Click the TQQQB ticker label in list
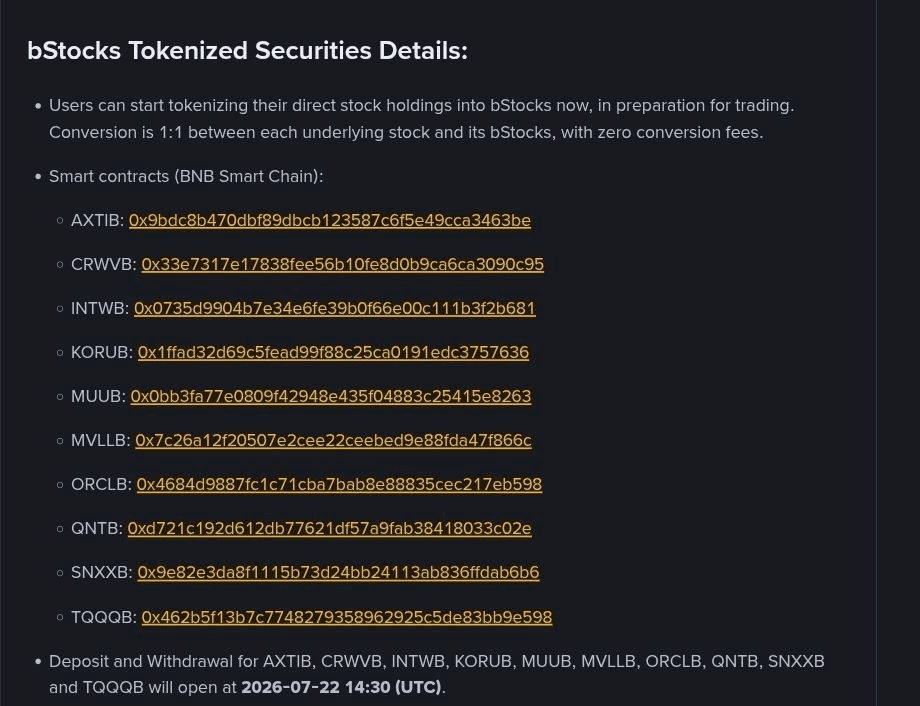The height and width of the screenshot is (706, 920). [x=103, y=617]
